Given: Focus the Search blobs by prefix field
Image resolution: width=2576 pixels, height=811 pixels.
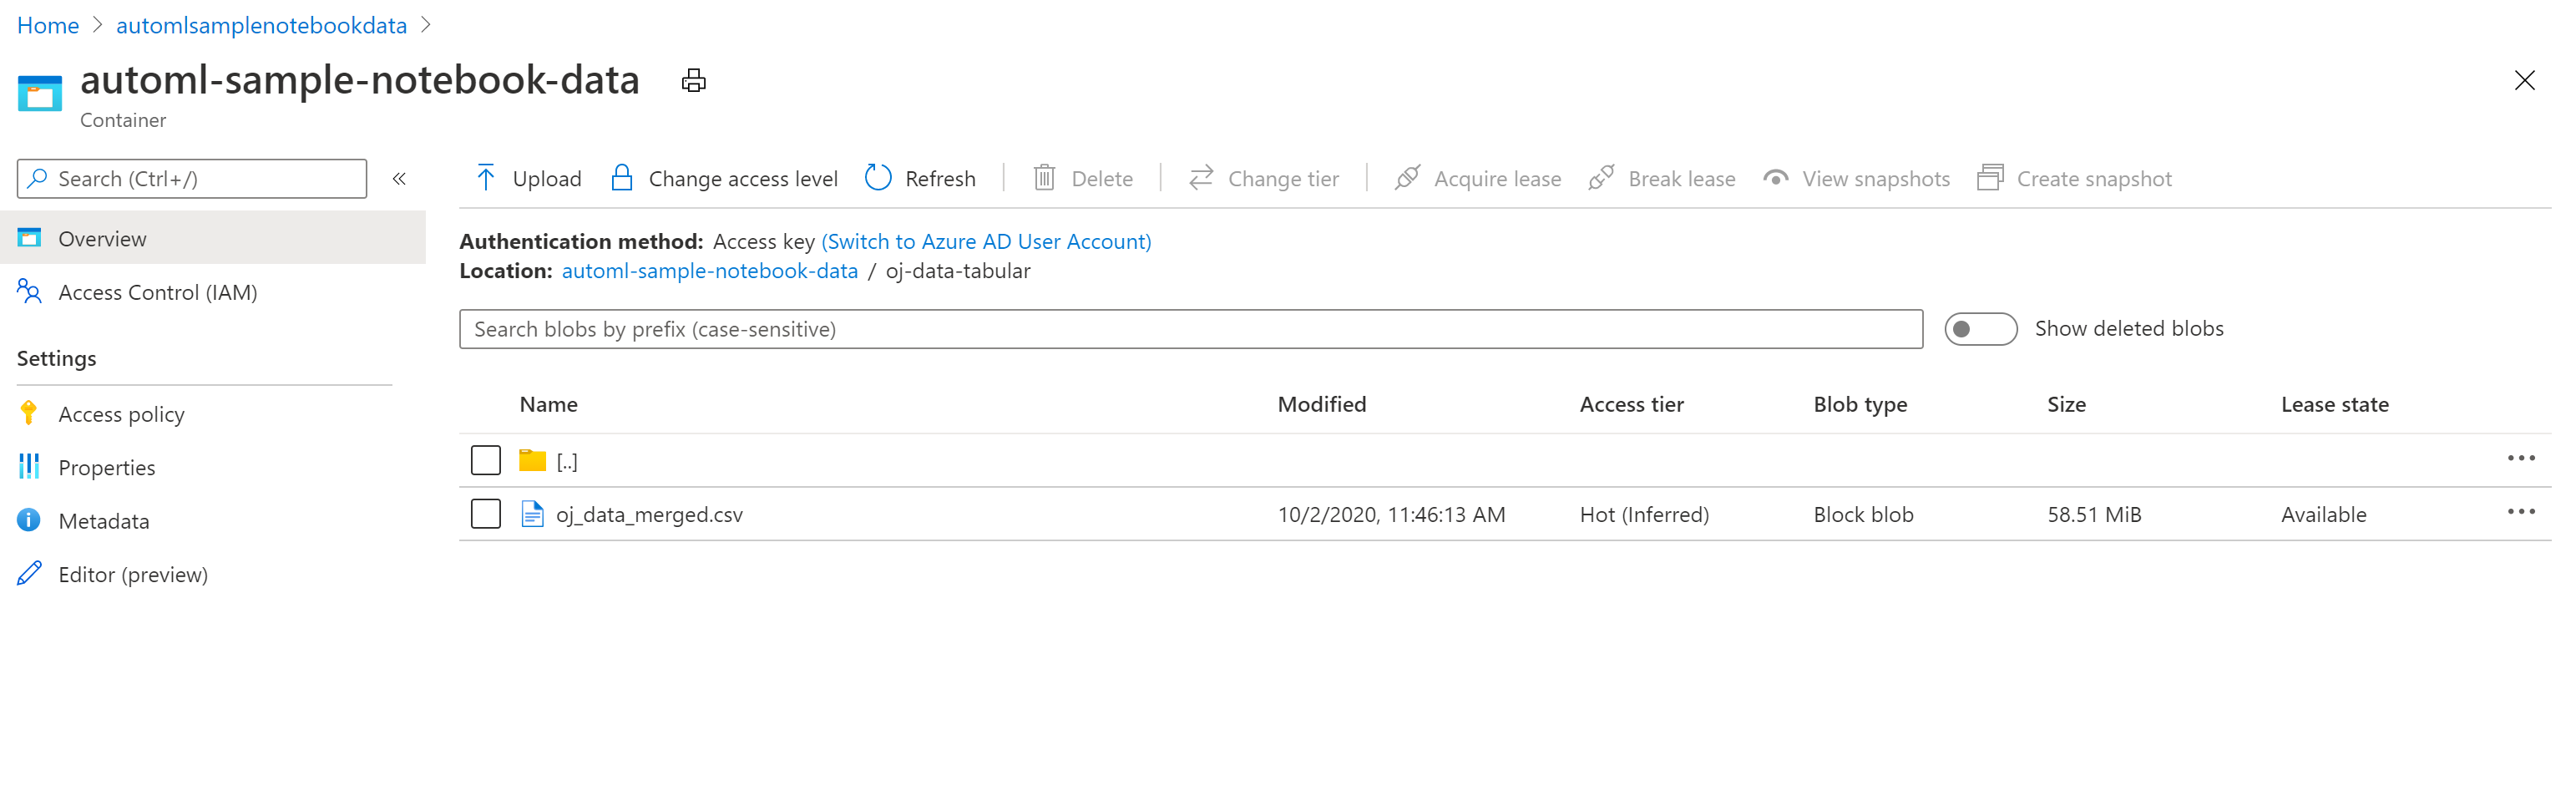Looking at the screenshot, I should (x=1190, y=329).
